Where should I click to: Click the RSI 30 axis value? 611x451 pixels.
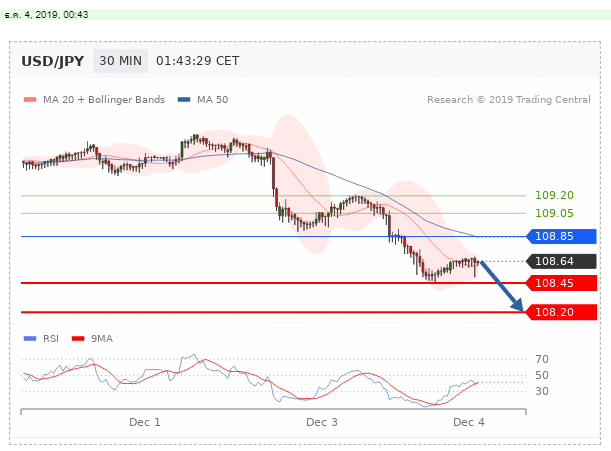[542, 391]
